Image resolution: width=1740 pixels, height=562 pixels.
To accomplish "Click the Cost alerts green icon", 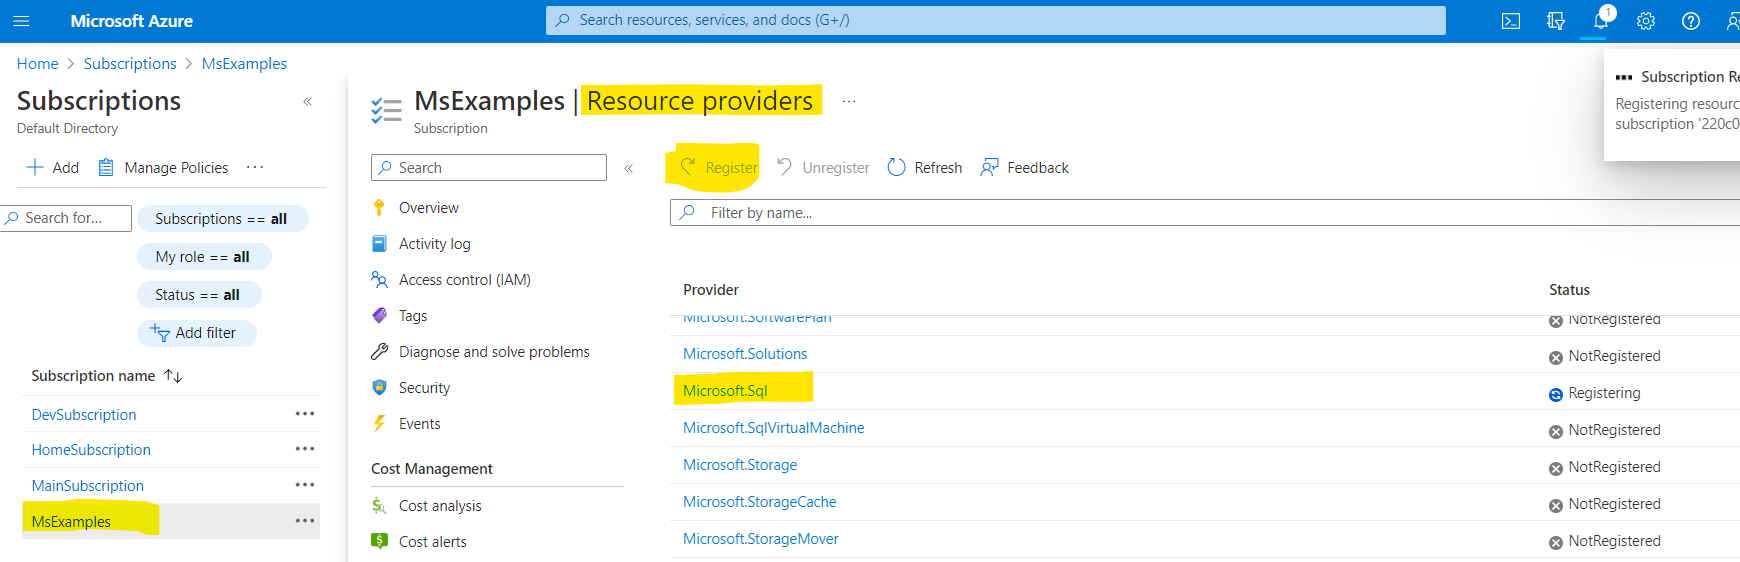I will coord(379,541).
